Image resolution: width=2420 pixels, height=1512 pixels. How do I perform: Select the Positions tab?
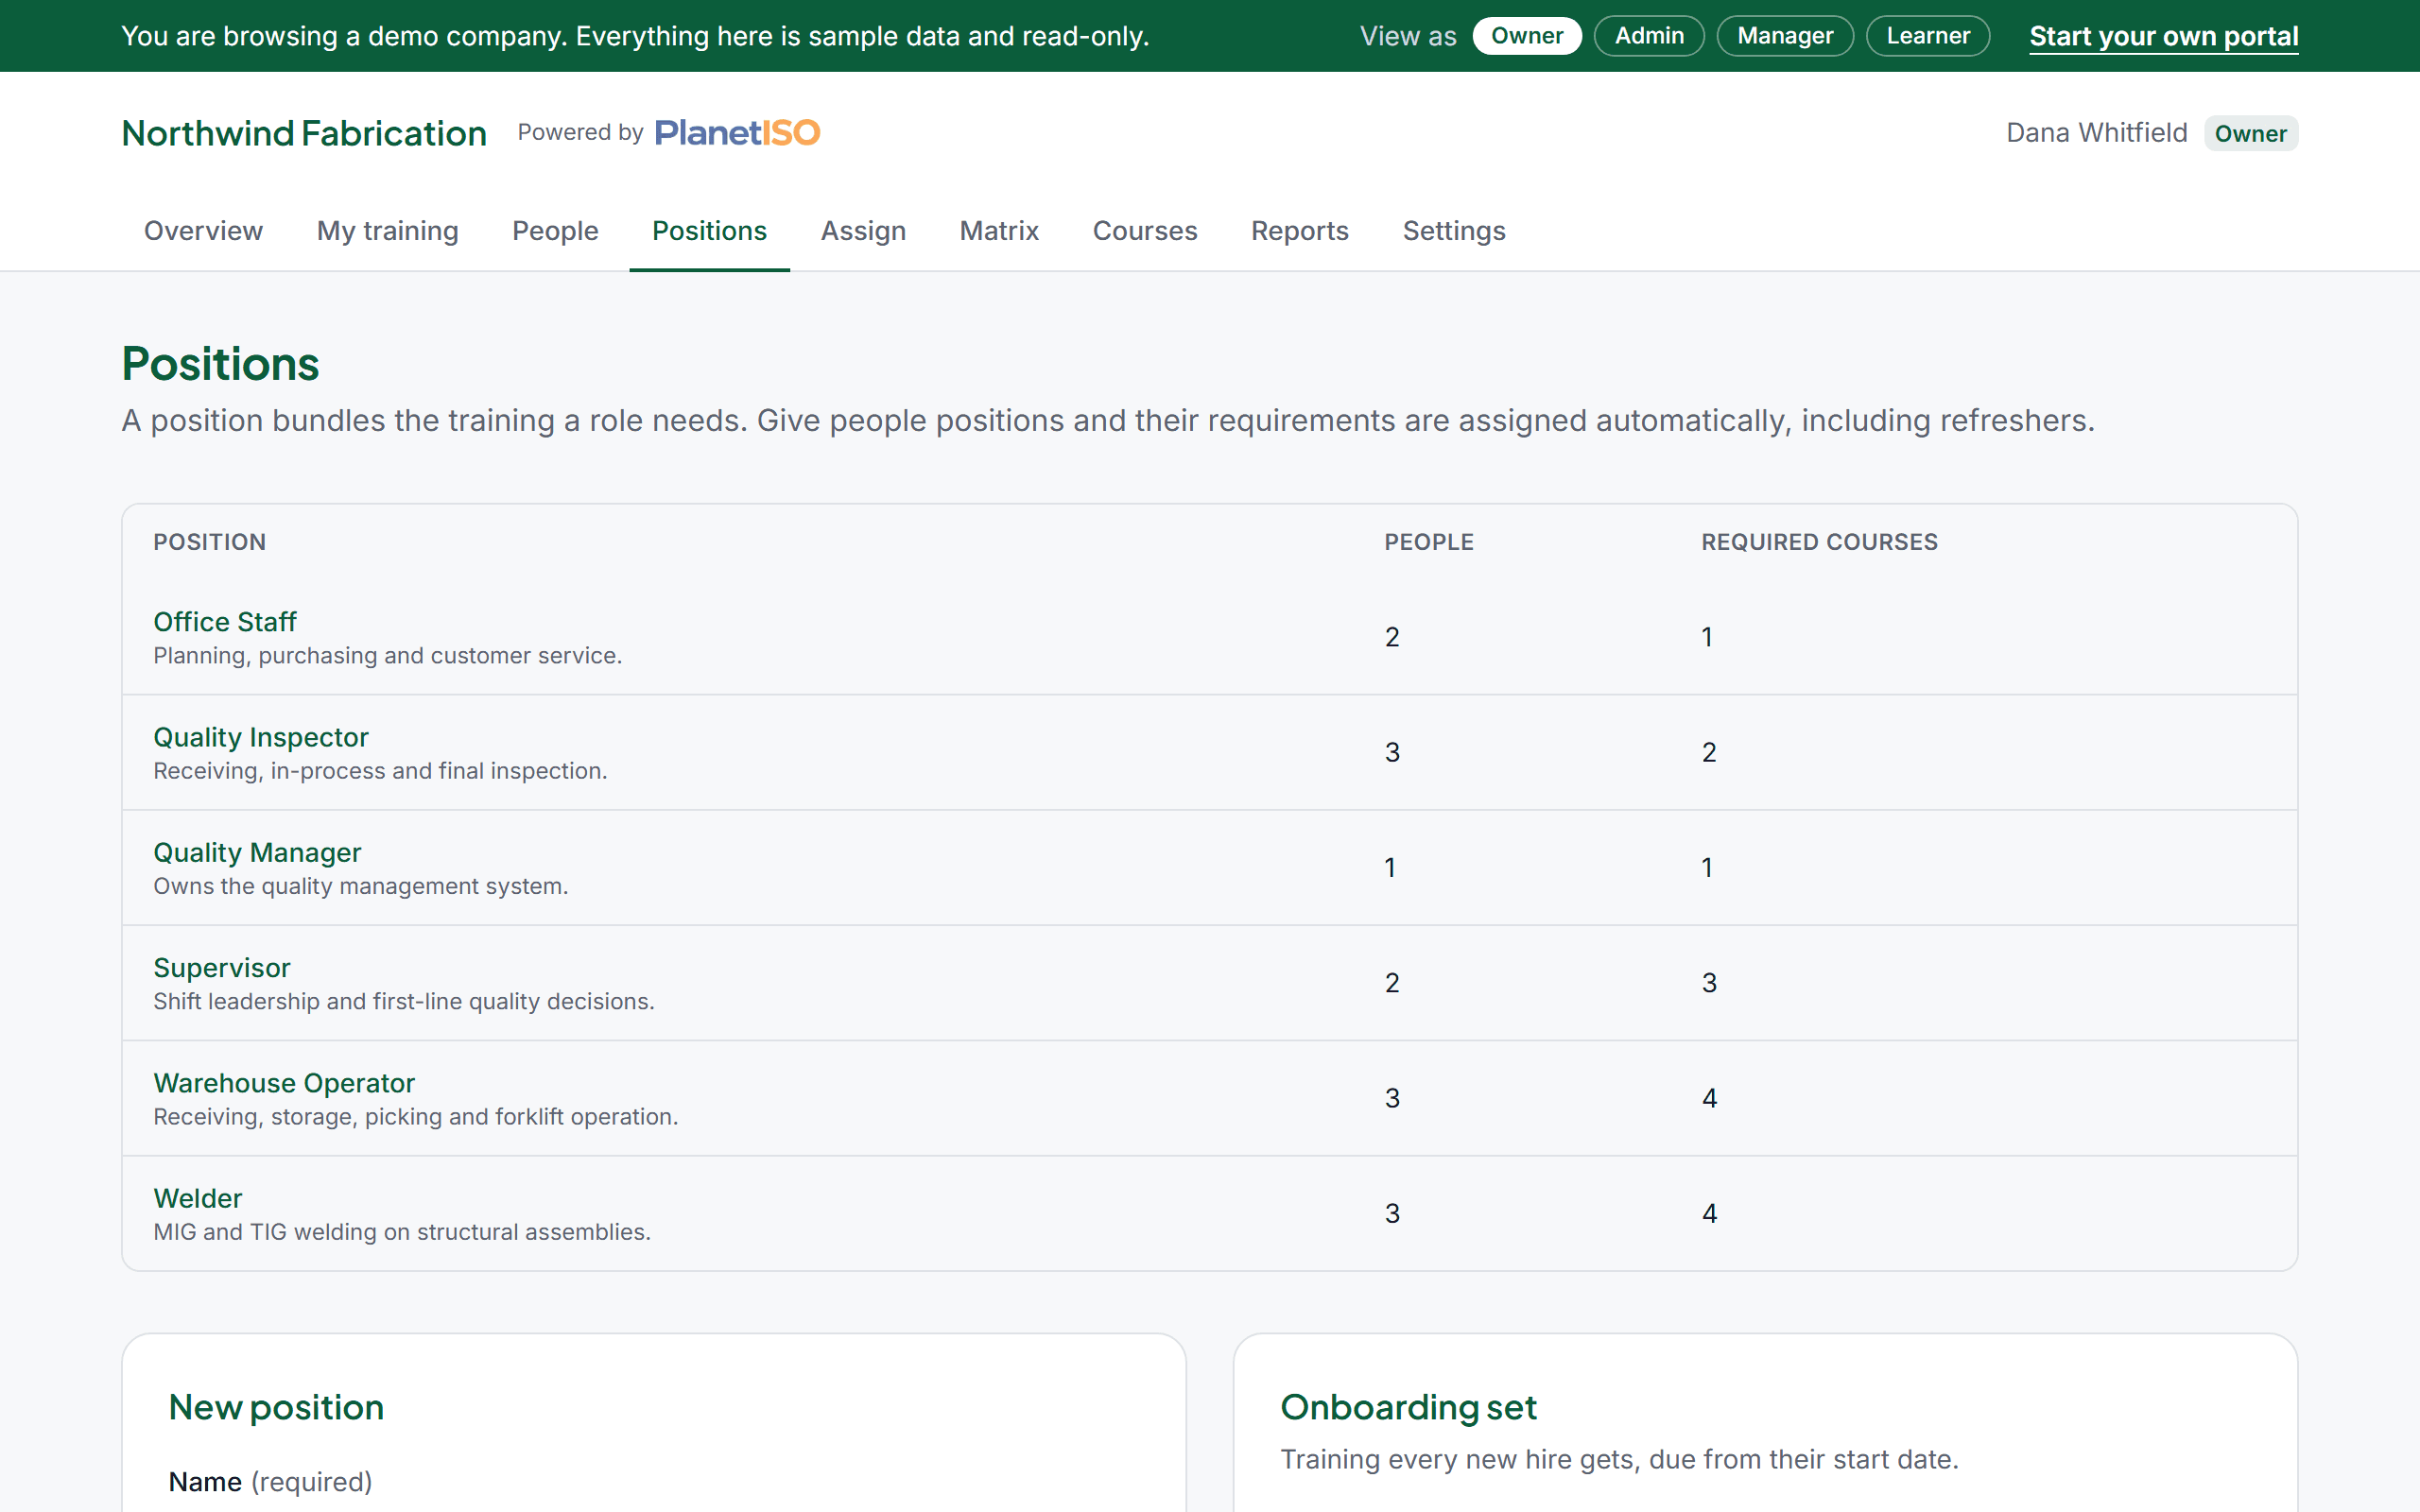coord(709,231)
